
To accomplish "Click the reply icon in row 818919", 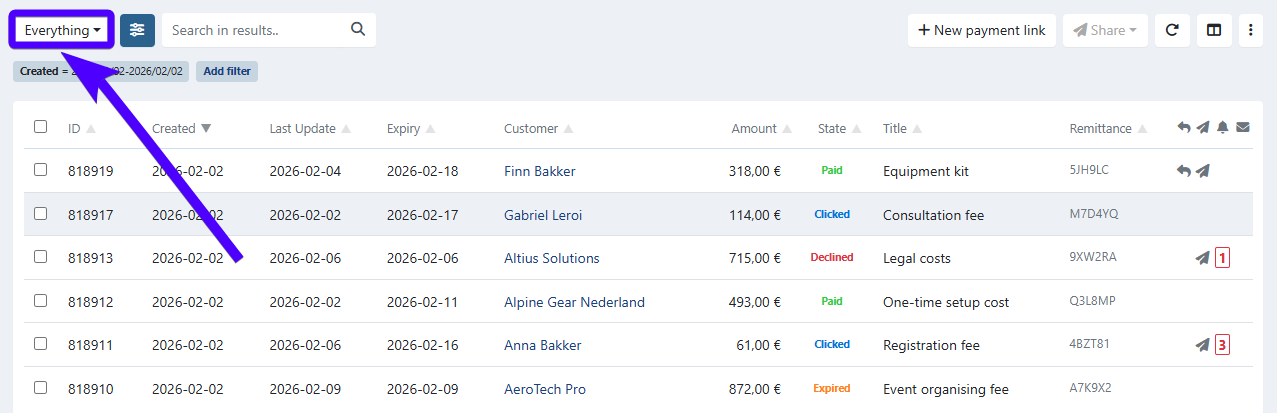I will [1184, 171].
